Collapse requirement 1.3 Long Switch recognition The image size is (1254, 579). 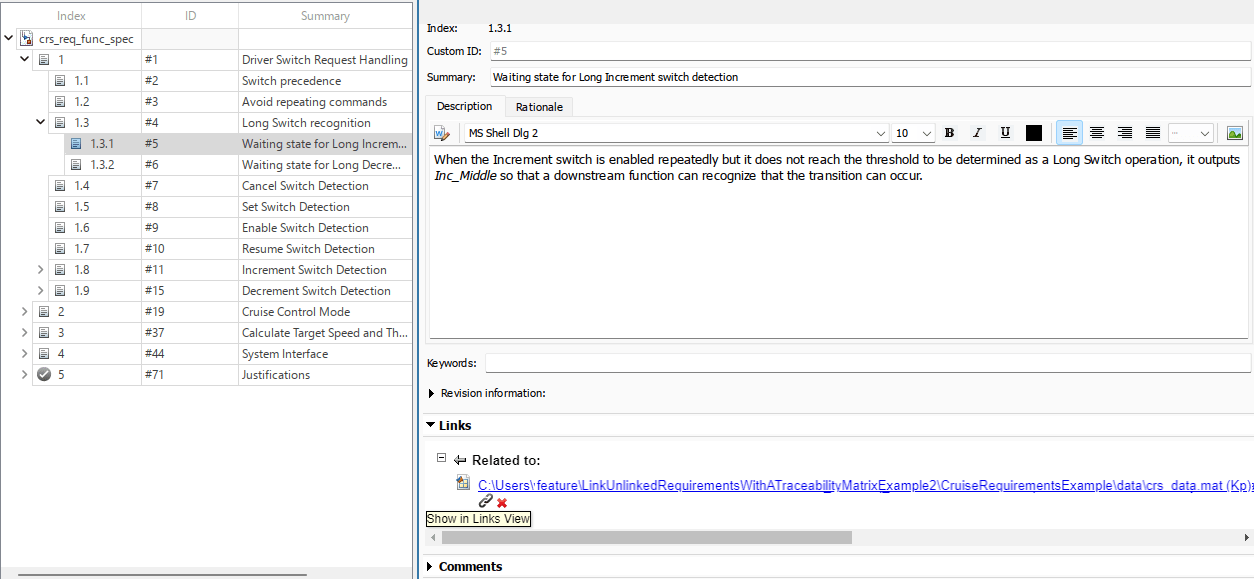(x=40, y=122)
